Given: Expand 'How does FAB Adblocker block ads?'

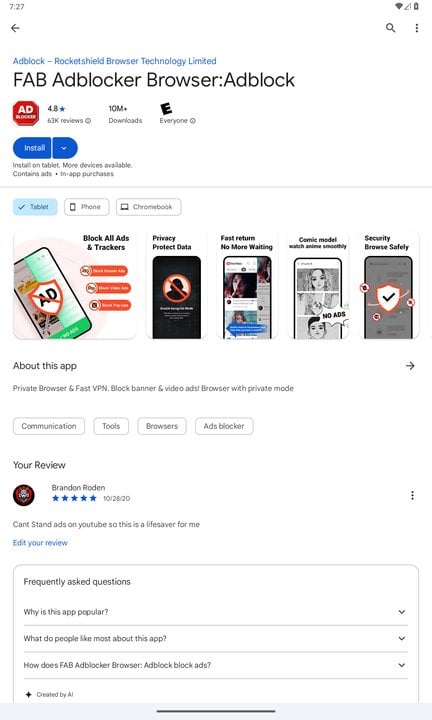Looking at the screenshot, I should [215, 665].
